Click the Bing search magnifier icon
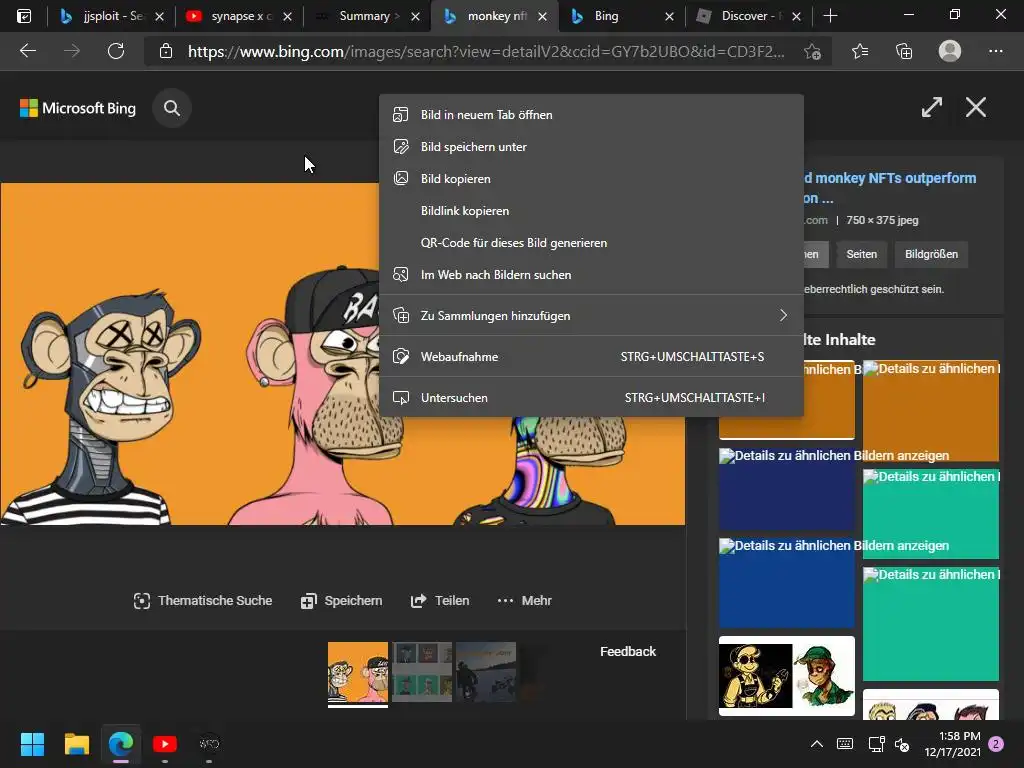1024x768 pixels. (172, 108)
